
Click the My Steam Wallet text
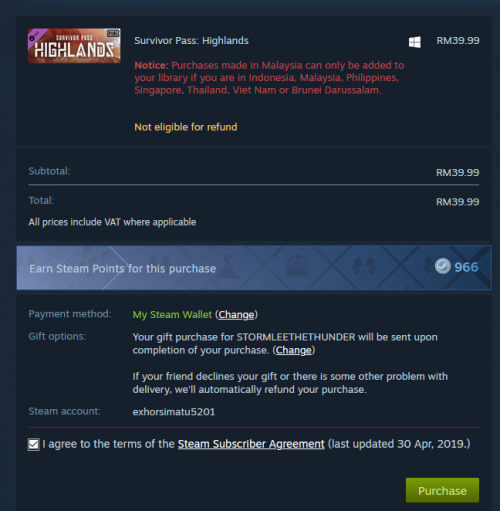[x=172, y=315]
